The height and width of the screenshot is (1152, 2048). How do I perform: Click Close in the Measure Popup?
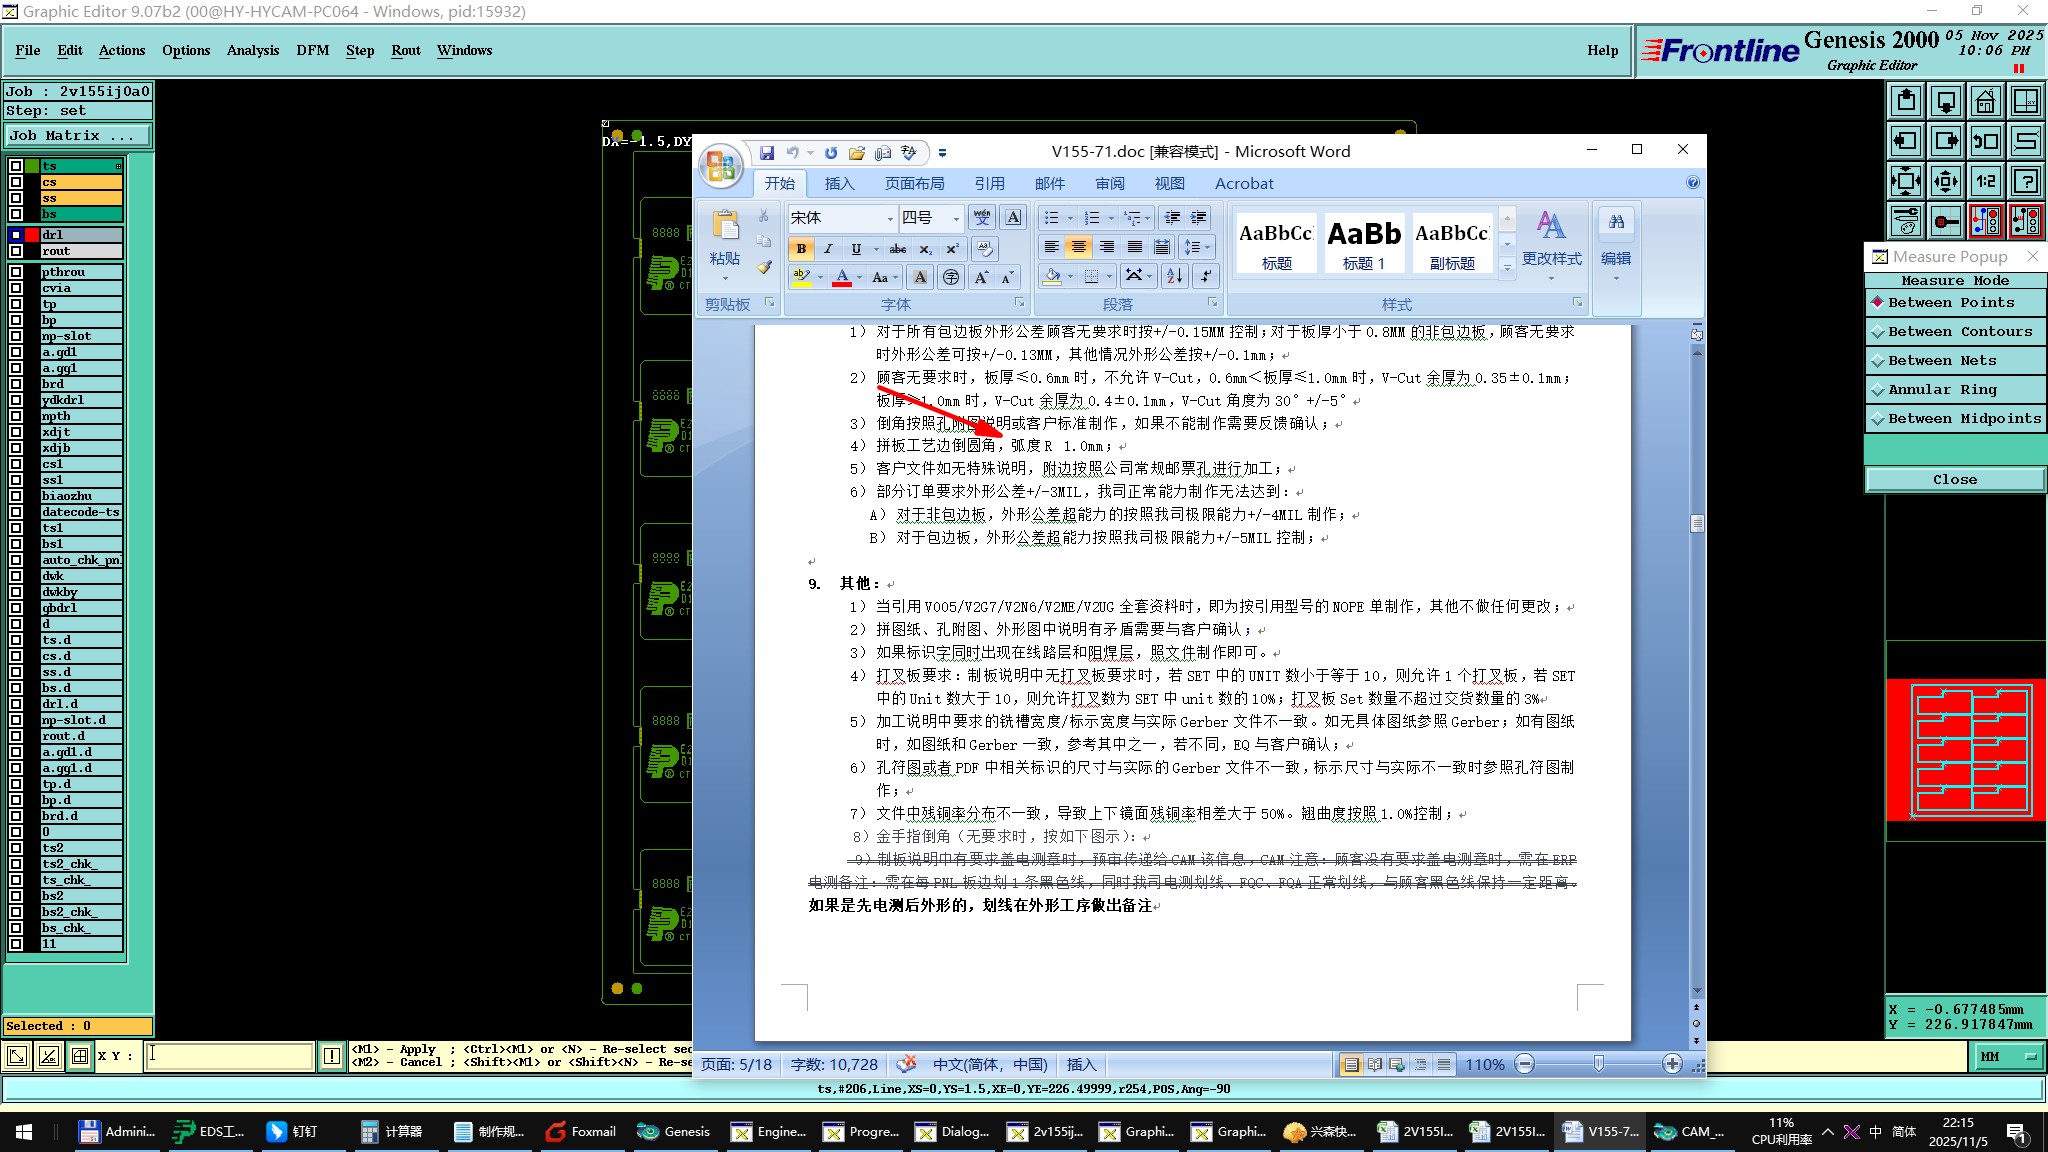pyautogui.click(x=1954, y=480)
